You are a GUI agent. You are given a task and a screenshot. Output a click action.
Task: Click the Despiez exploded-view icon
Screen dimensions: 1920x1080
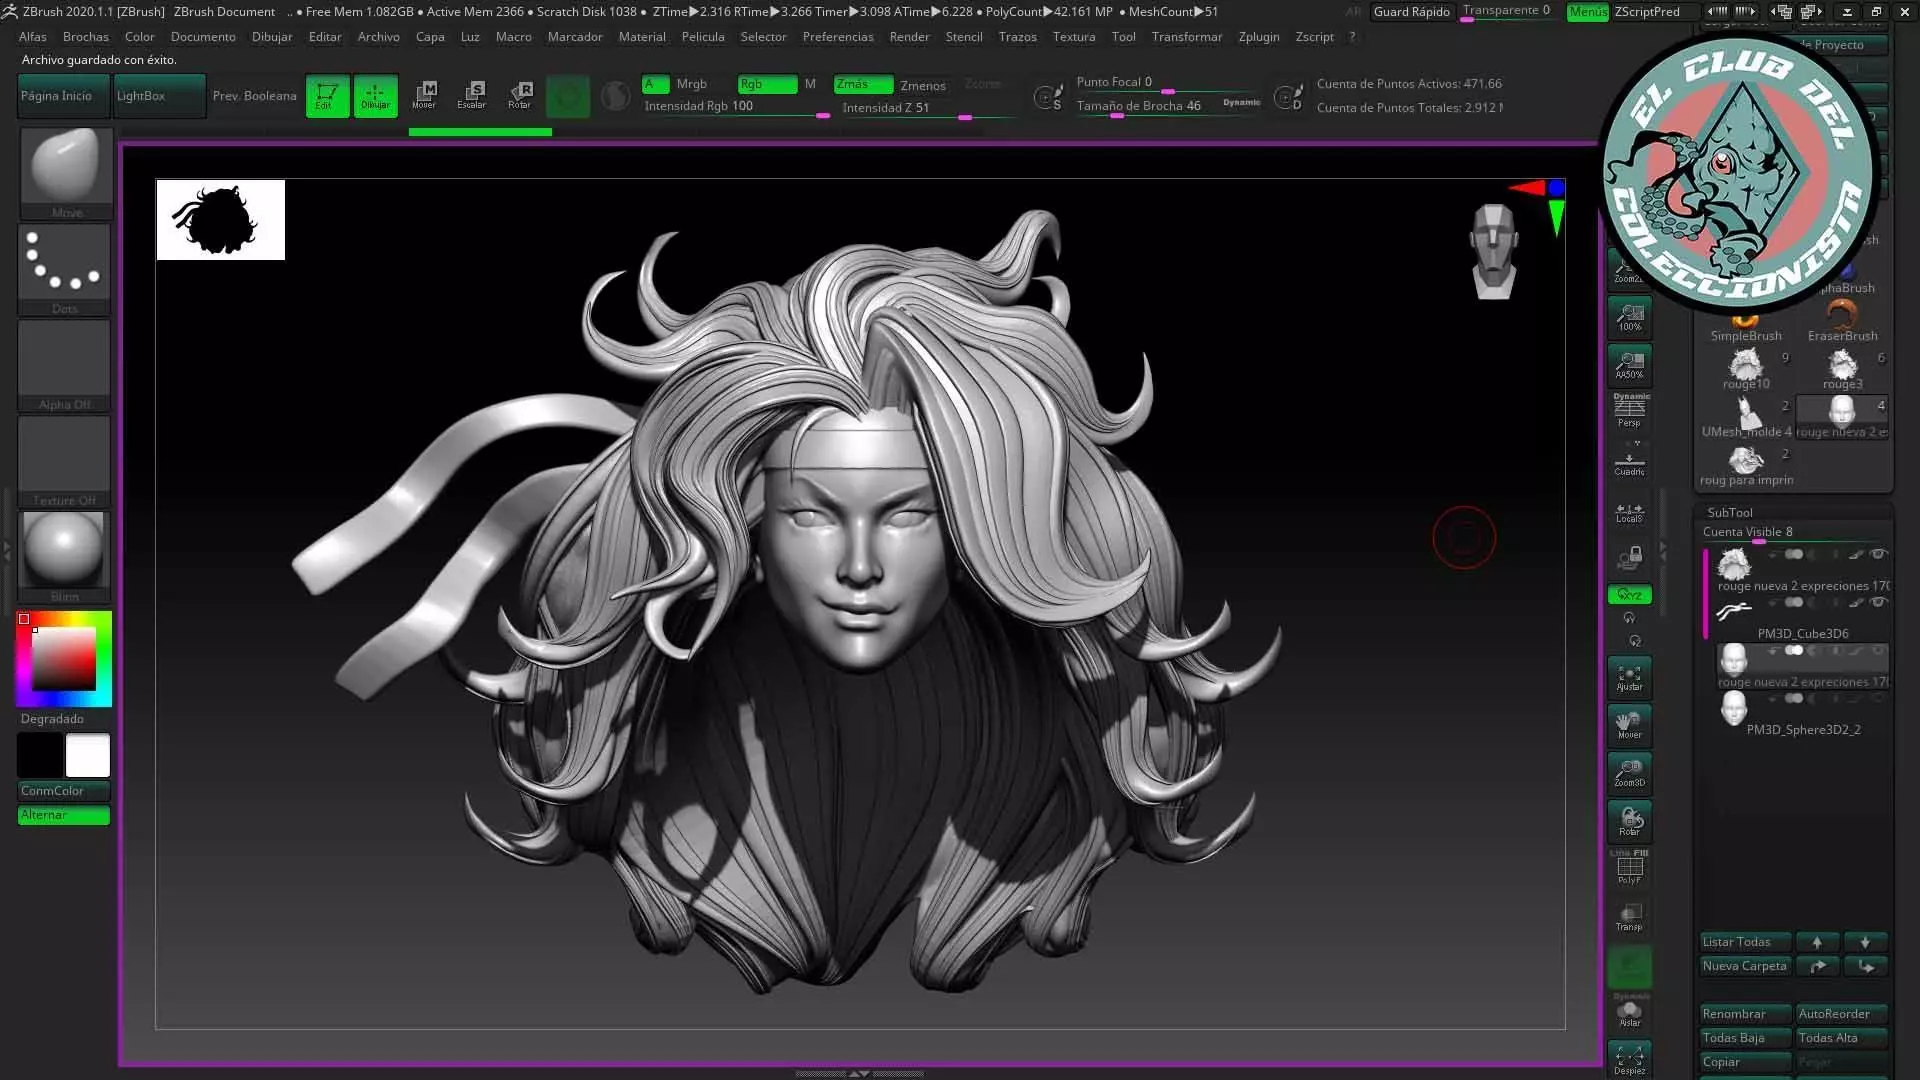[1629, 1059]
